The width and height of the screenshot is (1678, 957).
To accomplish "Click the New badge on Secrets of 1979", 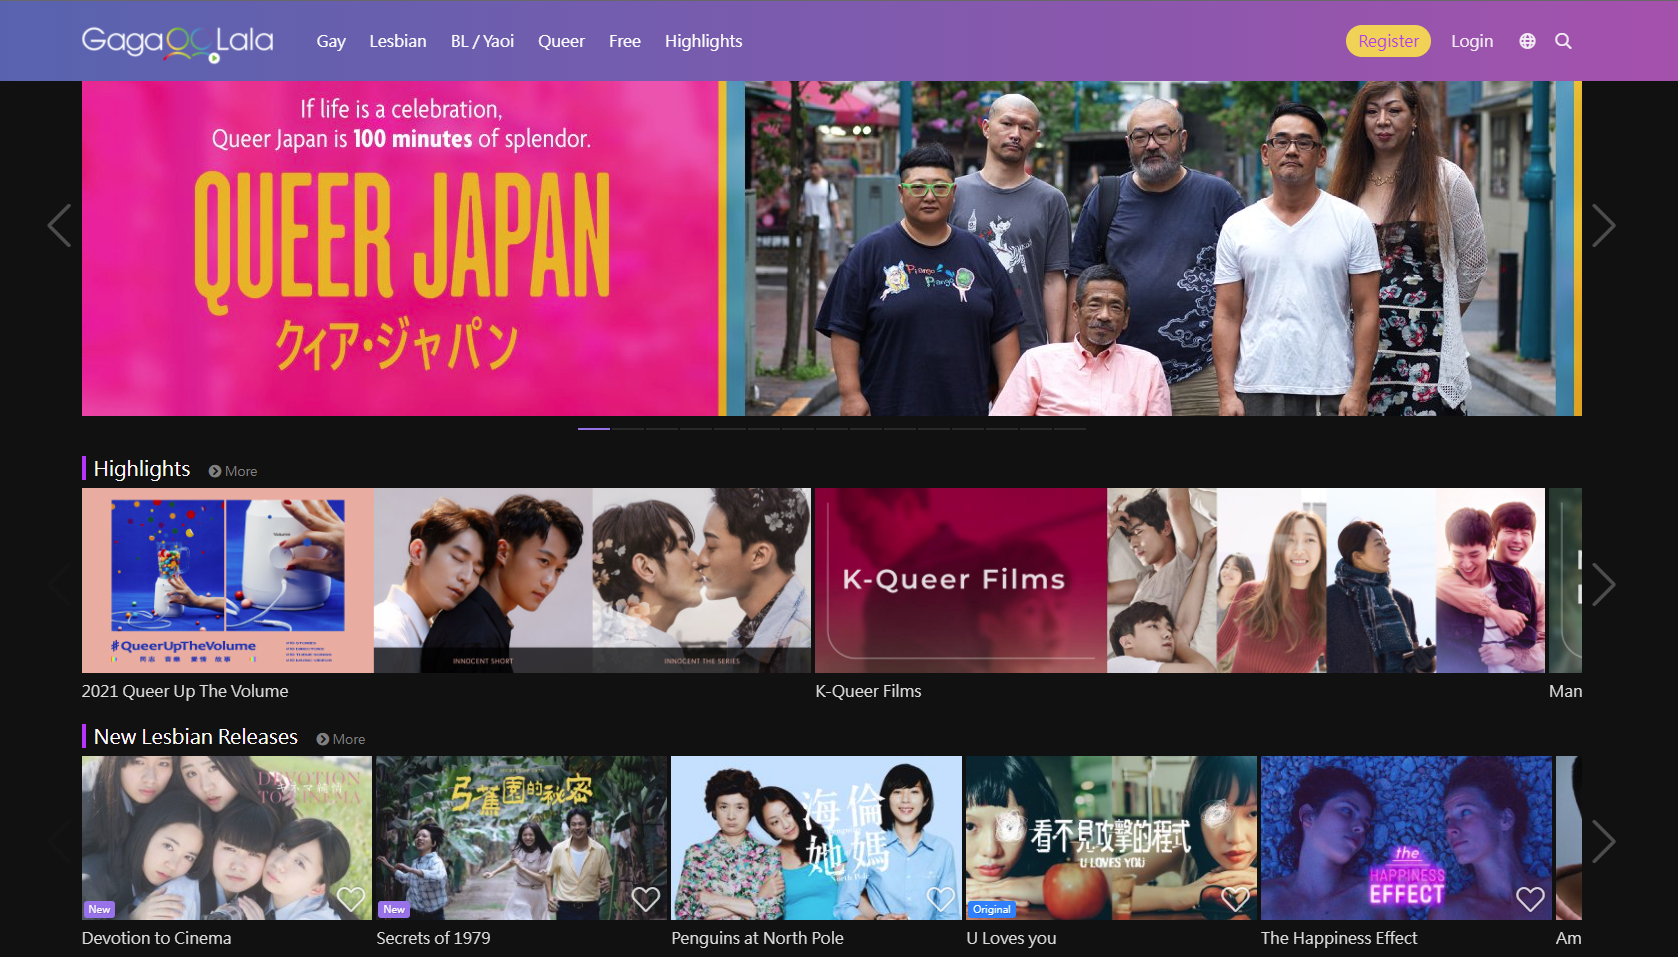I will coord(394,909).
